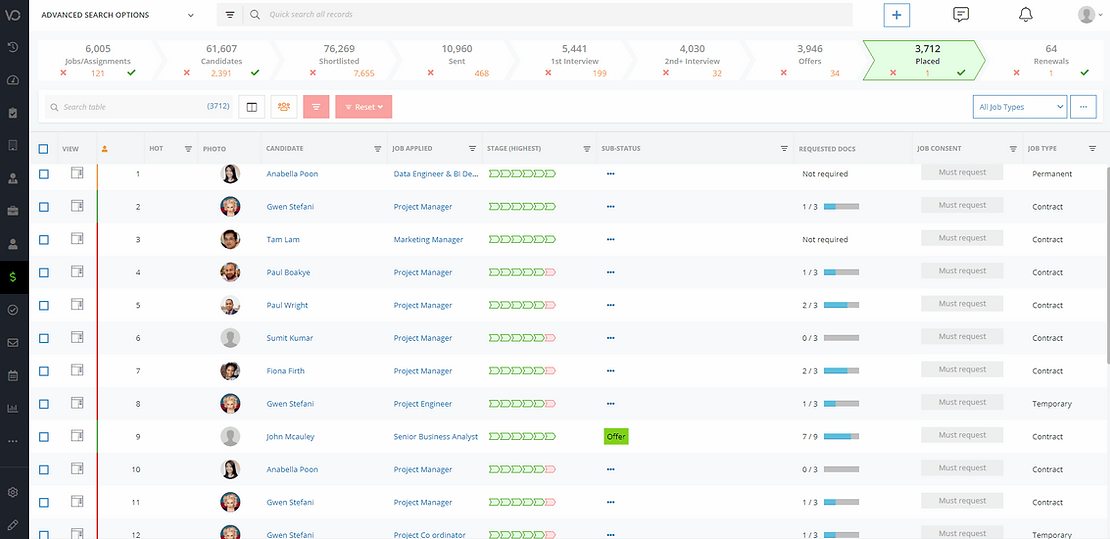The height and width of the screenshot is (539, 1110).
Task: Click the blue plus add button
Action: (897, 15)
